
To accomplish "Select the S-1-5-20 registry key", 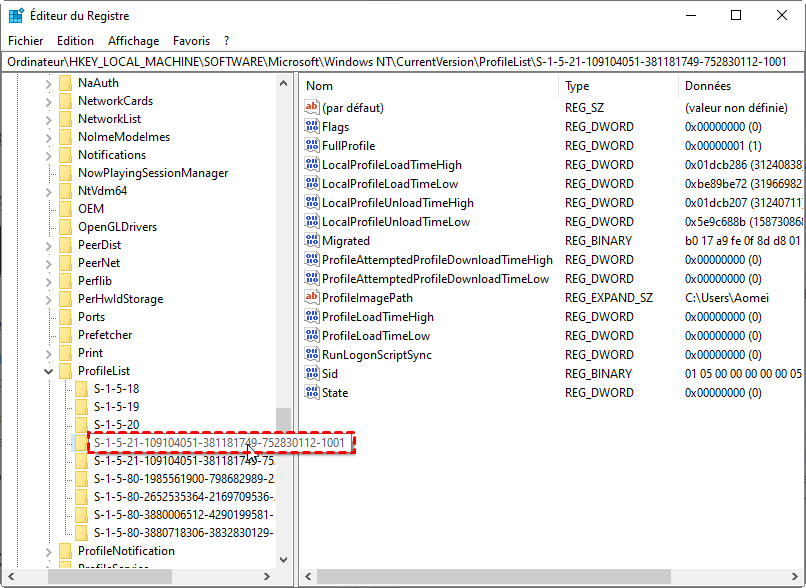I will point(116,425).
